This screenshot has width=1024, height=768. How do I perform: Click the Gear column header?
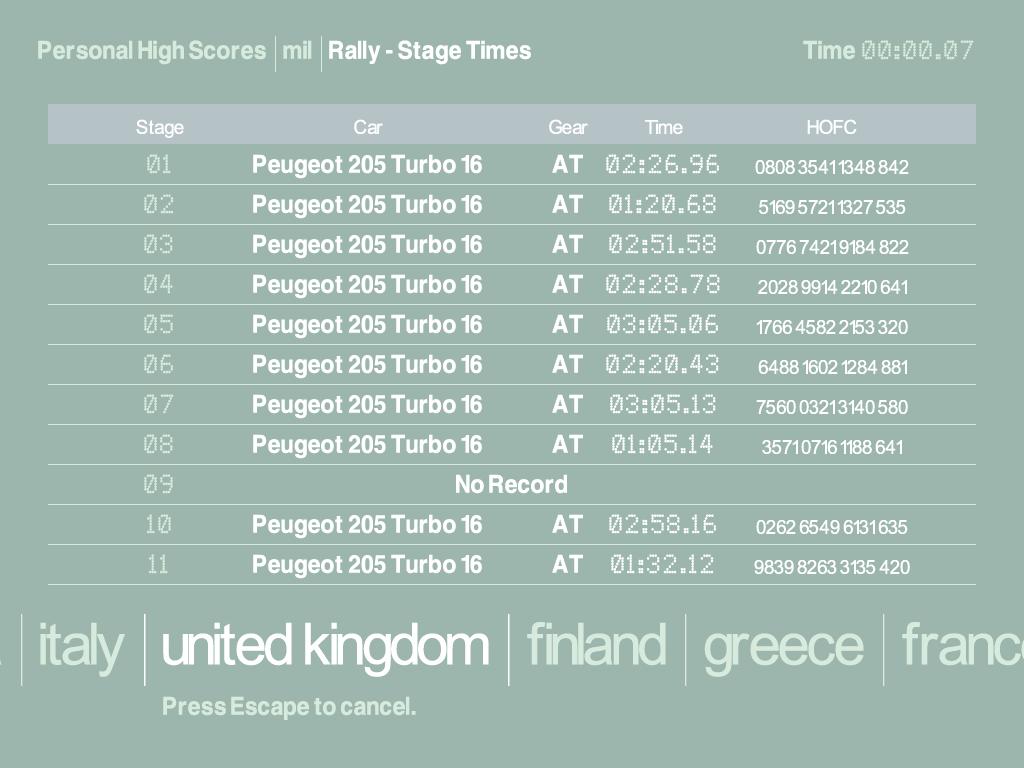tap(567, 127)
